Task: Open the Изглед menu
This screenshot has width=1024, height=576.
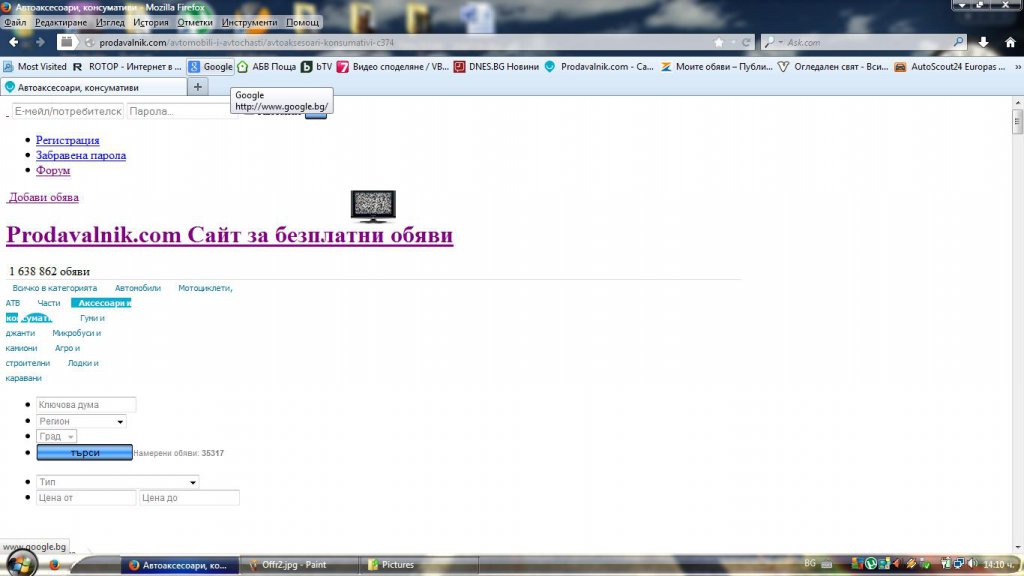Action: (x=110, y=22)
